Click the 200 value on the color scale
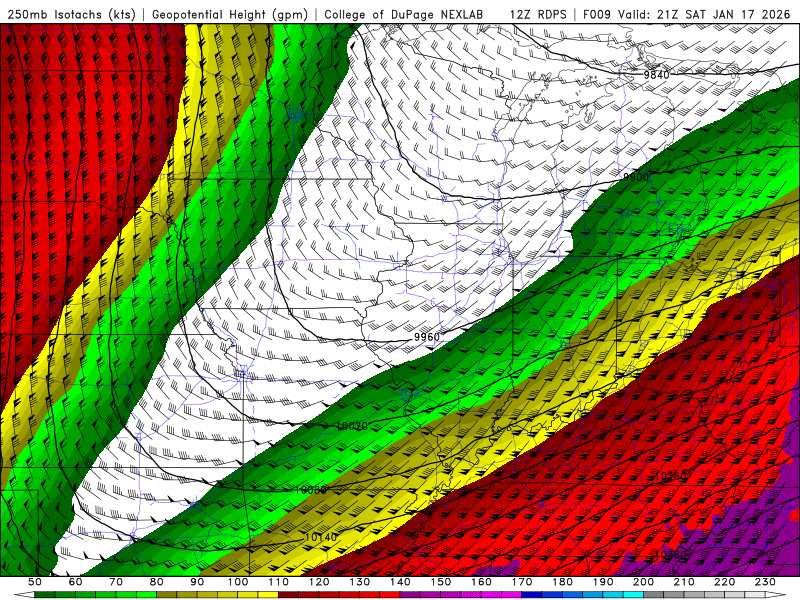This screenshot has width=800, height=600. coord(644,582)
